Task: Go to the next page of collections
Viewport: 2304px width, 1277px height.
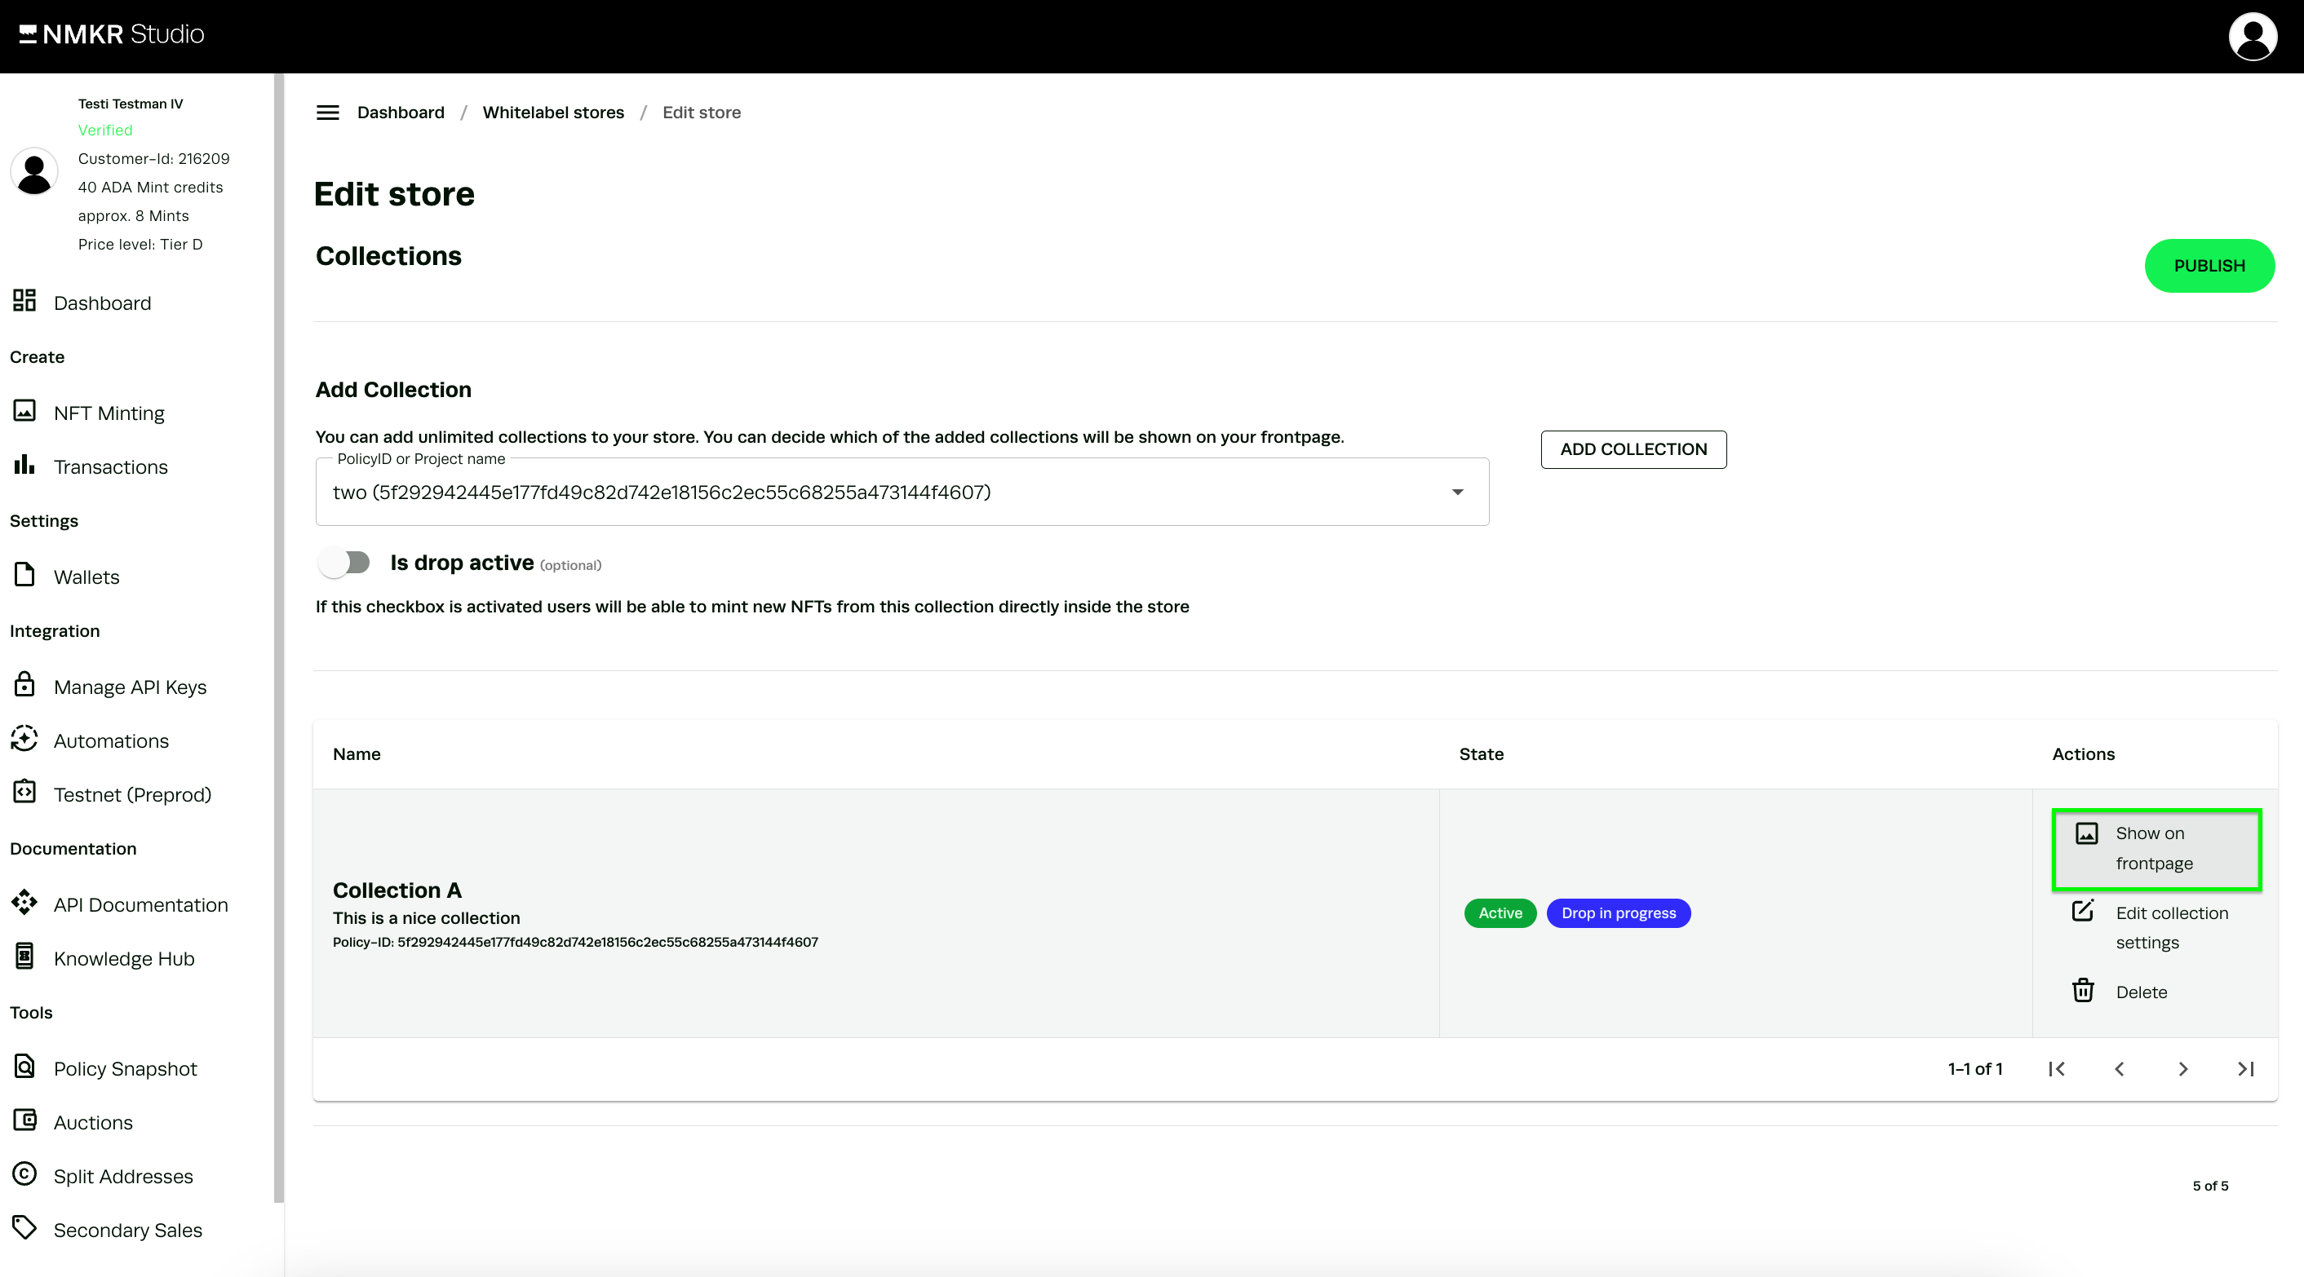Action: (2182, 1069)
